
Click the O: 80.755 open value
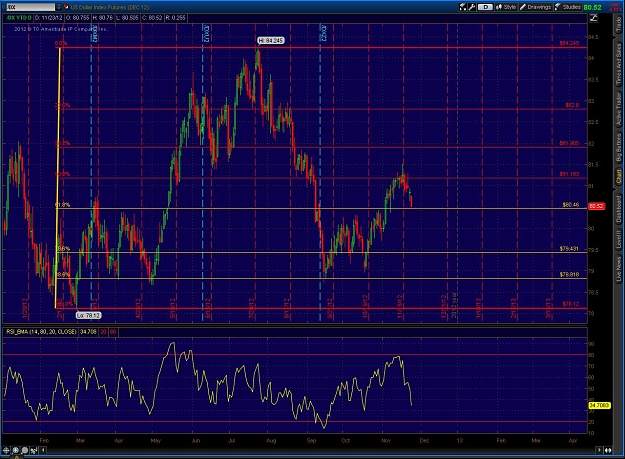click(x=77, y=18)
